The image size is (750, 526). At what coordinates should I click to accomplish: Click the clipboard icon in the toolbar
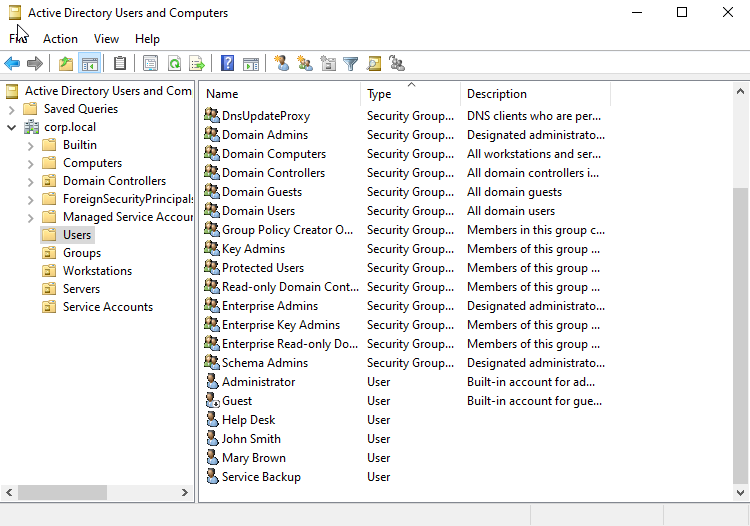tap(120, 63)
